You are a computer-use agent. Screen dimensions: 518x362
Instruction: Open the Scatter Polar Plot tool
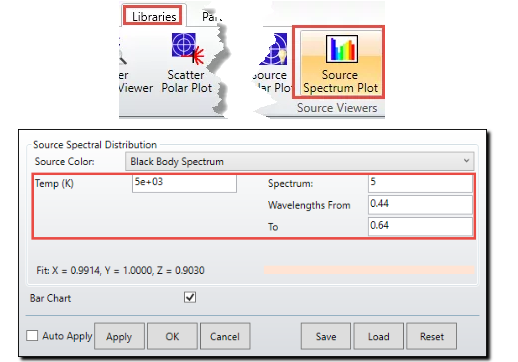pos(187,63)
